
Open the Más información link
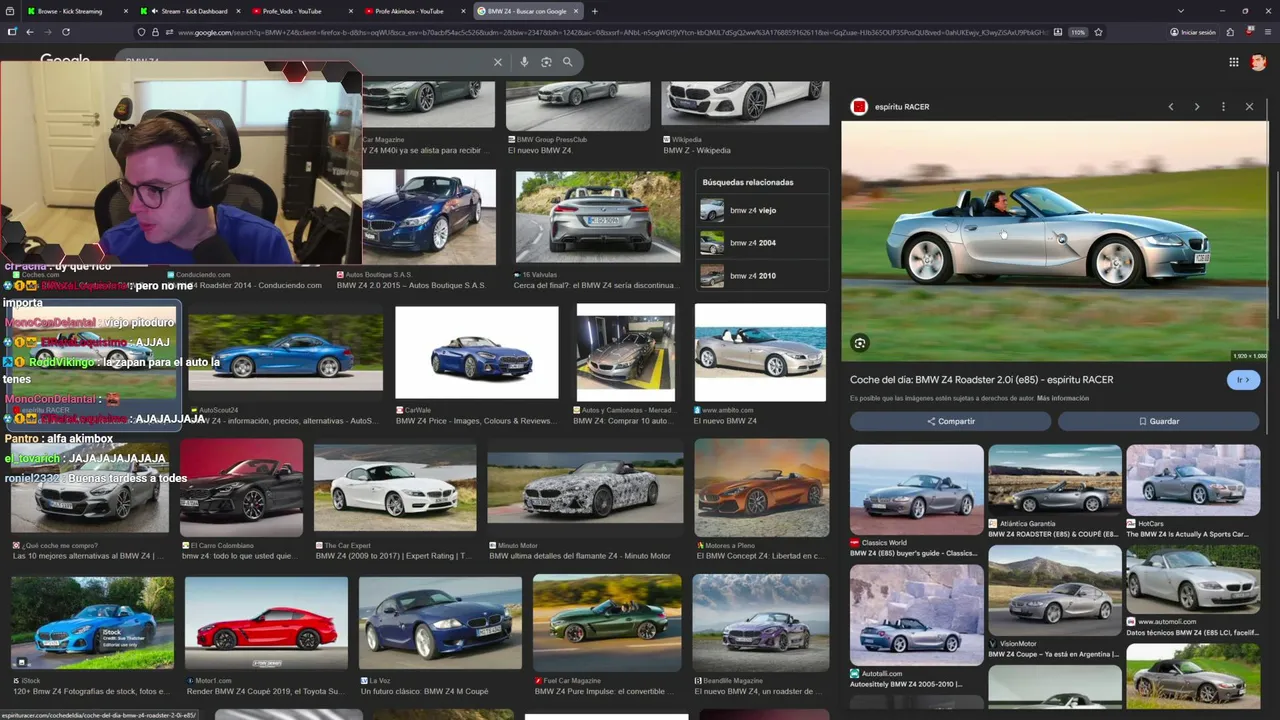1063,398
